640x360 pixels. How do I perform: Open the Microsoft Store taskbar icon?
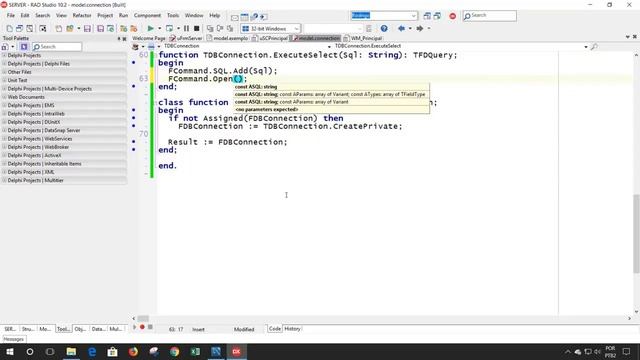tap(112, 351)
